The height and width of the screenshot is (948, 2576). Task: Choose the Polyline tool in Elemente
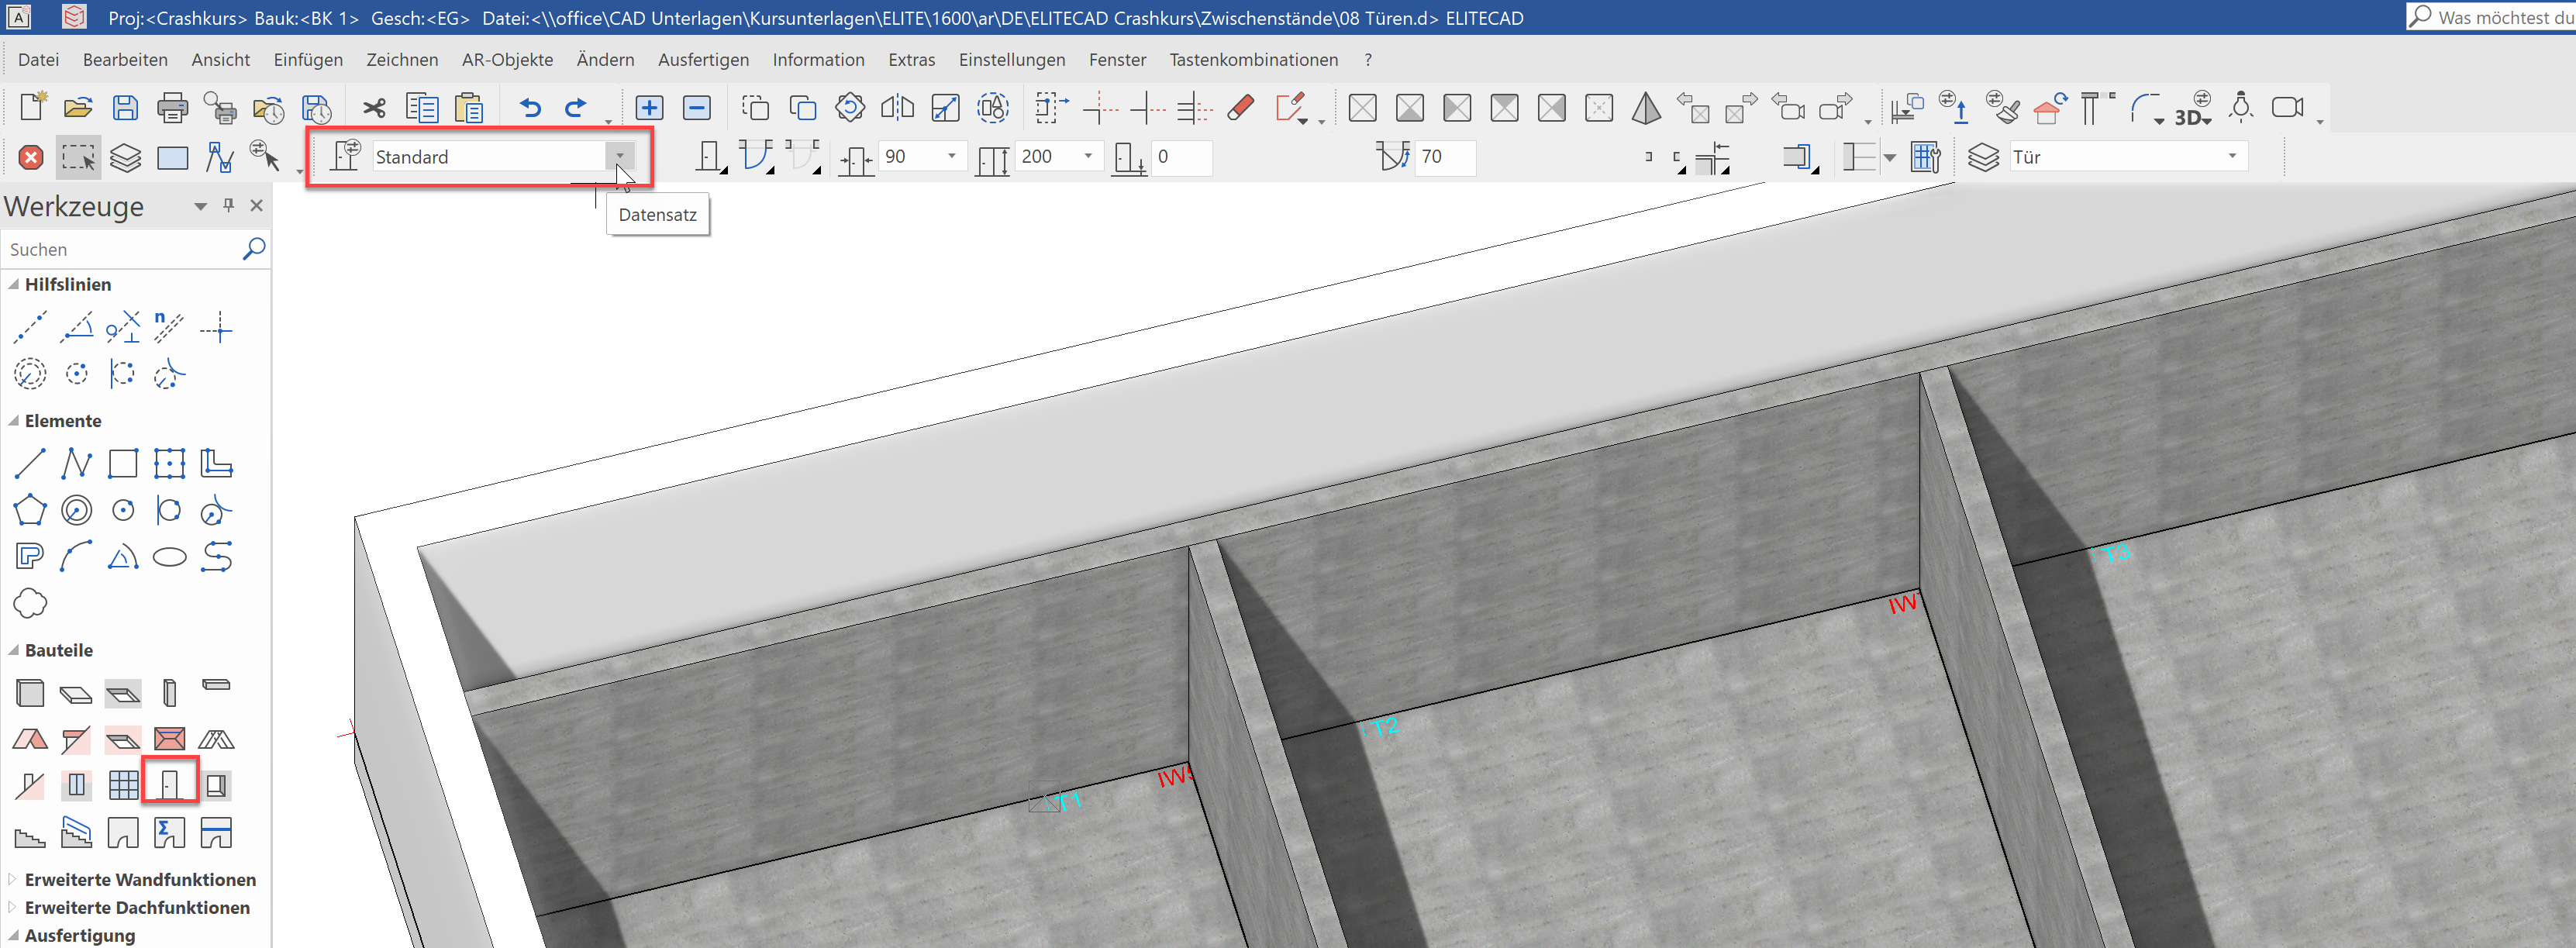tap(76, 464)
